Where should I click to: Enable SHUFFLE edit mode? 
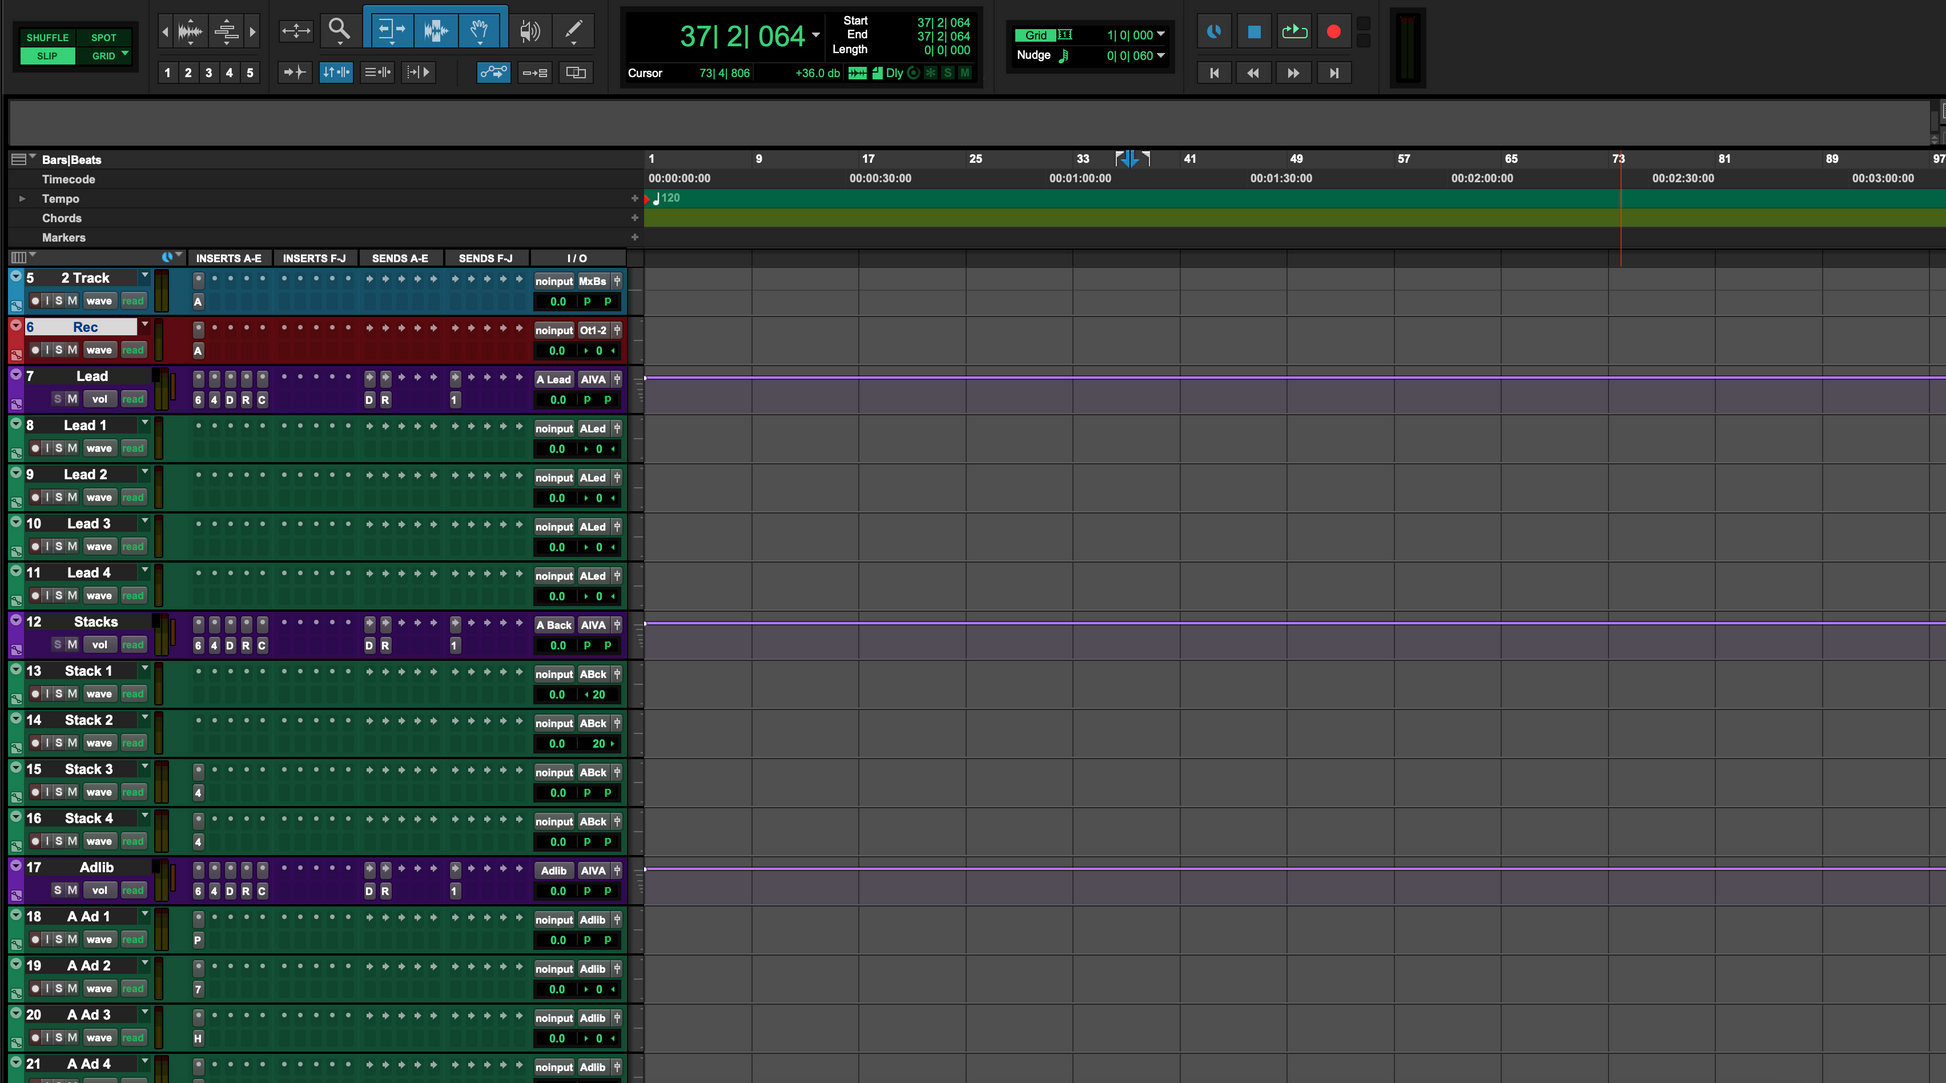coord(48,37)
